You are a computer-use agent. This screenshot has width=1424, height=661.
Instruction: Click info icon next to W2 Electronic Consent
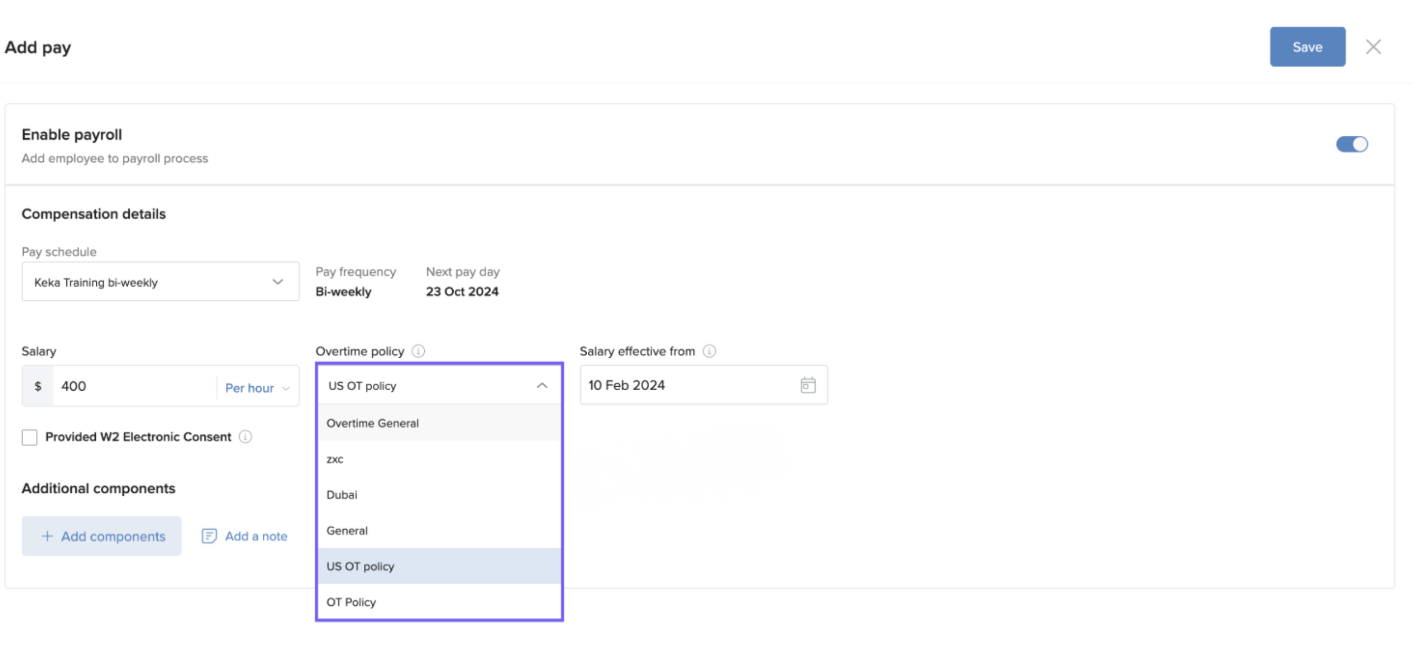click(245, 437)
